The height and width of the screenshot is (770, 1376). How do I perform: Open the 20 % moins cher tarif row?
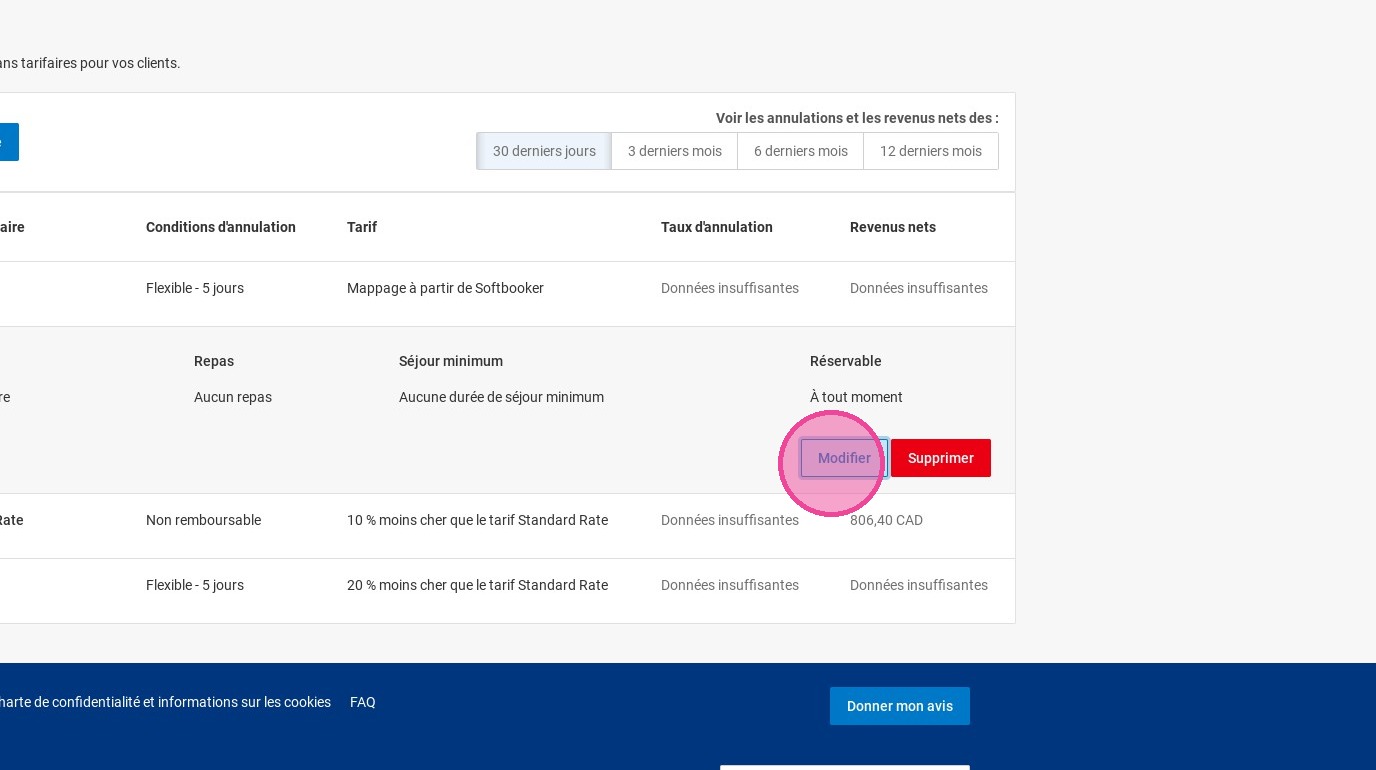(x=507, y=591)
